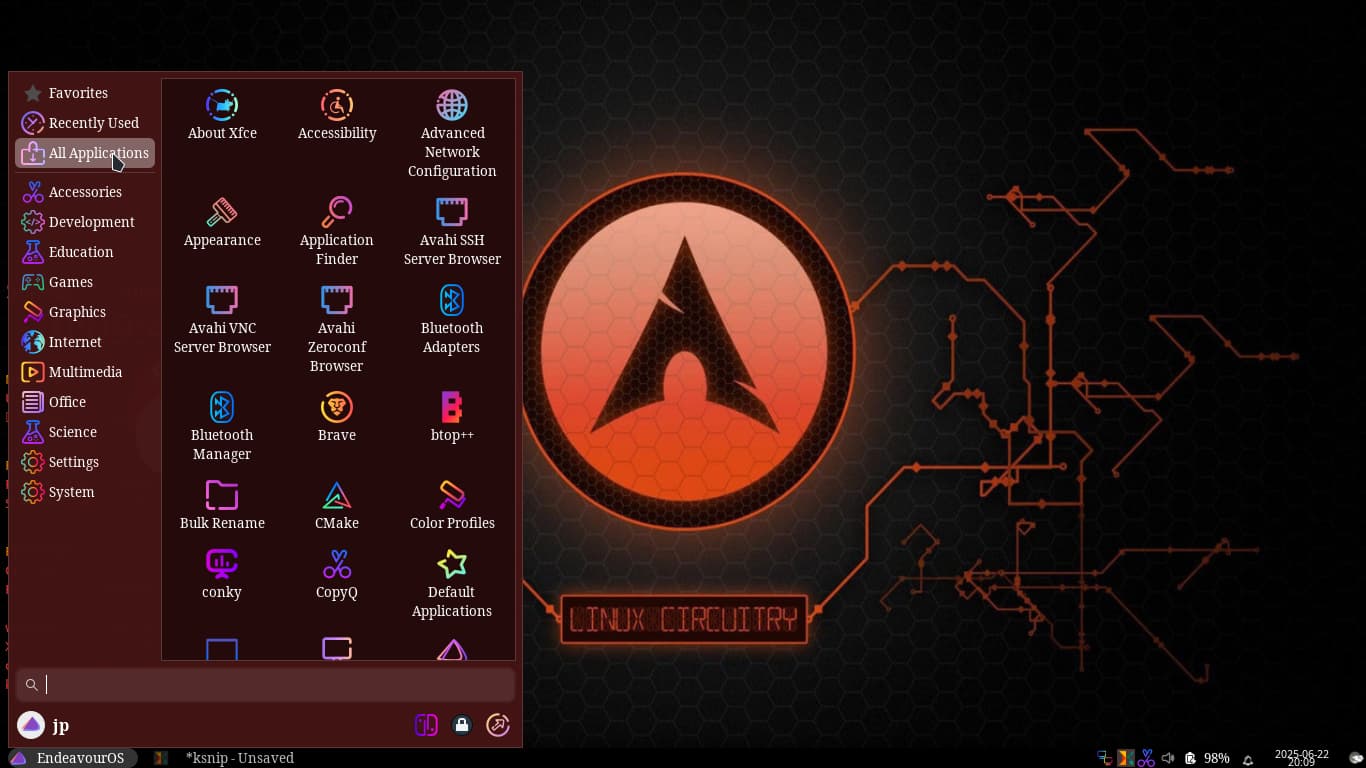Screen dimensions: 1366x768
Task: Click the EndeavourOS menu button
Action: (68, 758)
